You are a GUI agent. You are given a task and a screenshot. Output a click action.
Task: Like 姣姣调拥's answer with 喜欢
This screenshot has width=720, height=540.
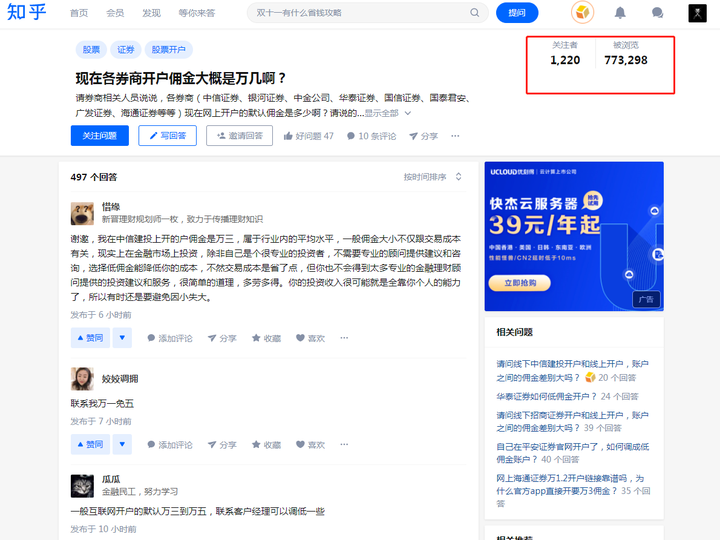point(310,445)
